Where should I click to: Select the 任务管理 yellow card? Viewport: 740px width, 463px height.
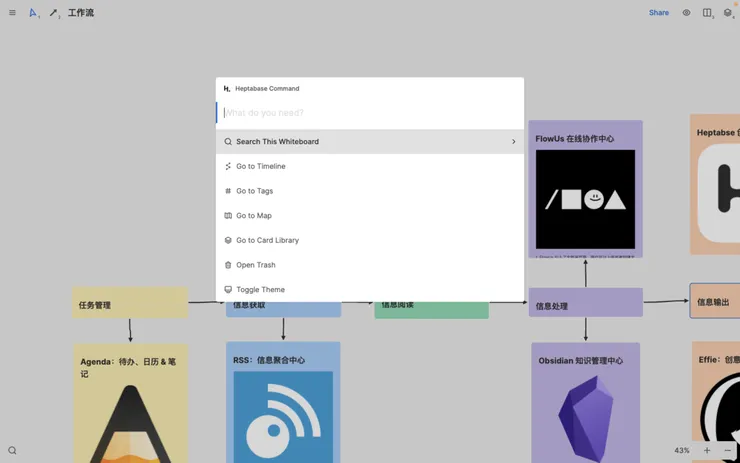click(130, 302)
